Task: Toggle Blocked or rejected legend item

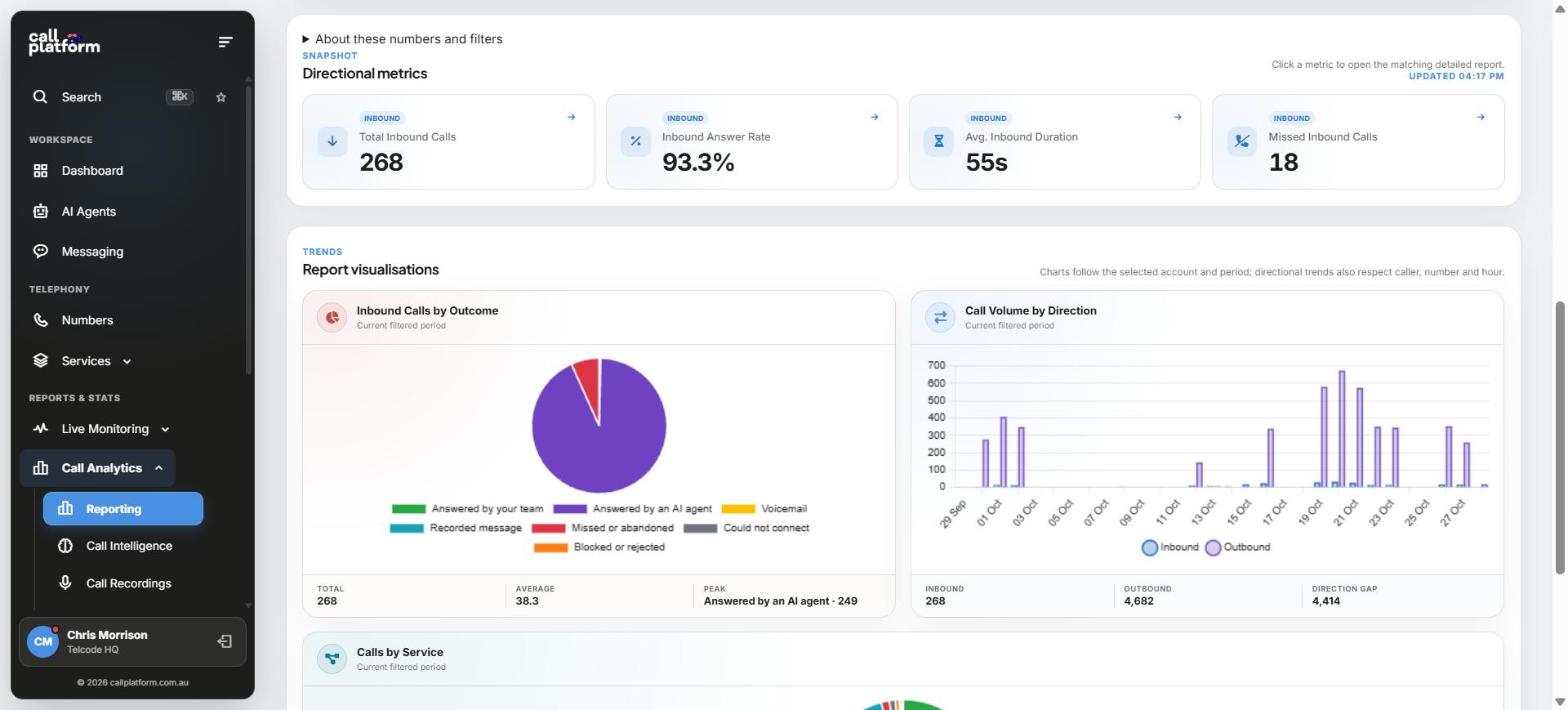Action: coord(600,547)
